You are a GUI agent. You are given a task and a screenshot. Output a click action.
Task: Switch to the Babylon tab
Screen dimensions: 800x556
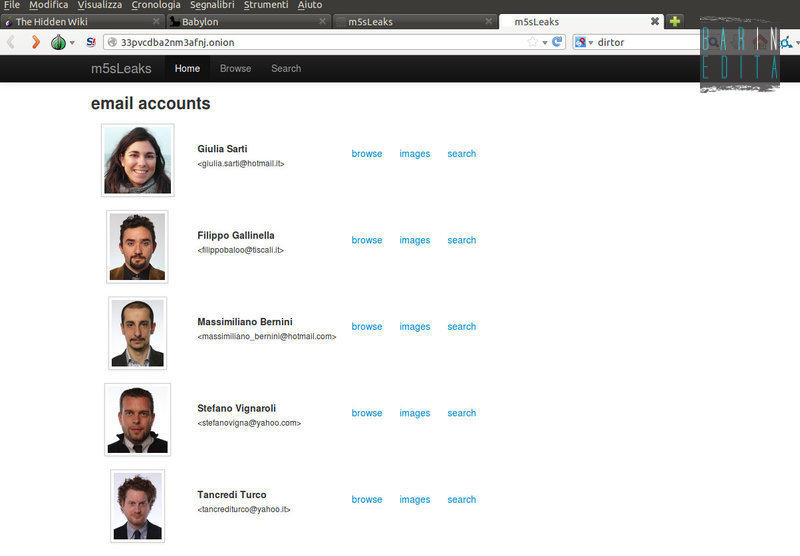pos(248,21)
